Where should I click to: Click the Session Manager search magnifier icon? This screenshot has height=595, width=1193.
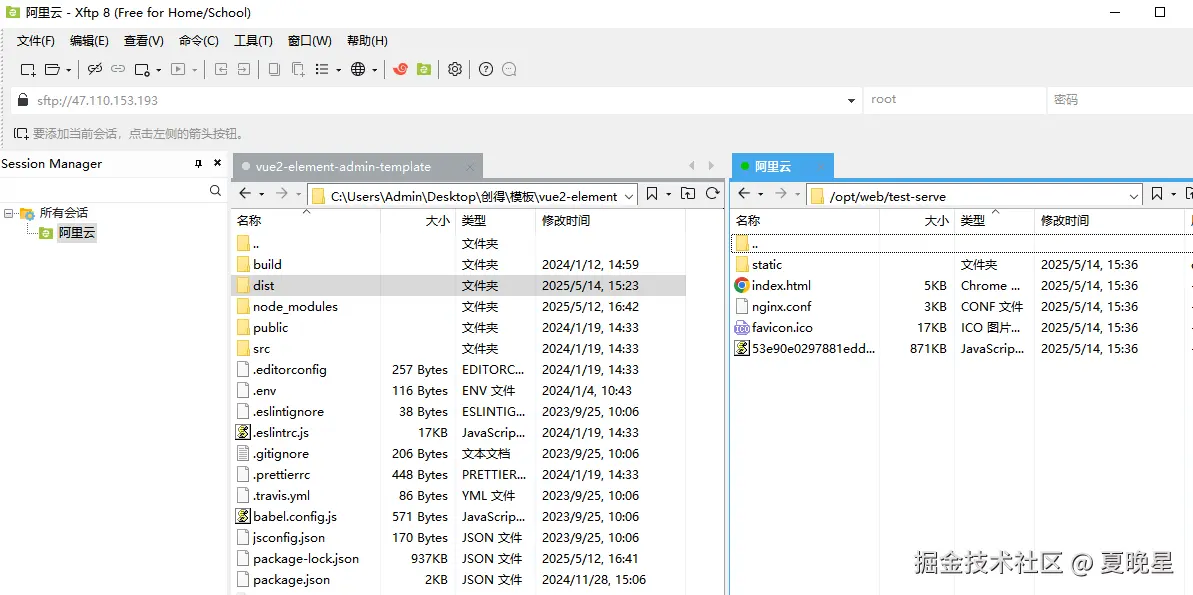pyautogui.click(x=215, y=190)
